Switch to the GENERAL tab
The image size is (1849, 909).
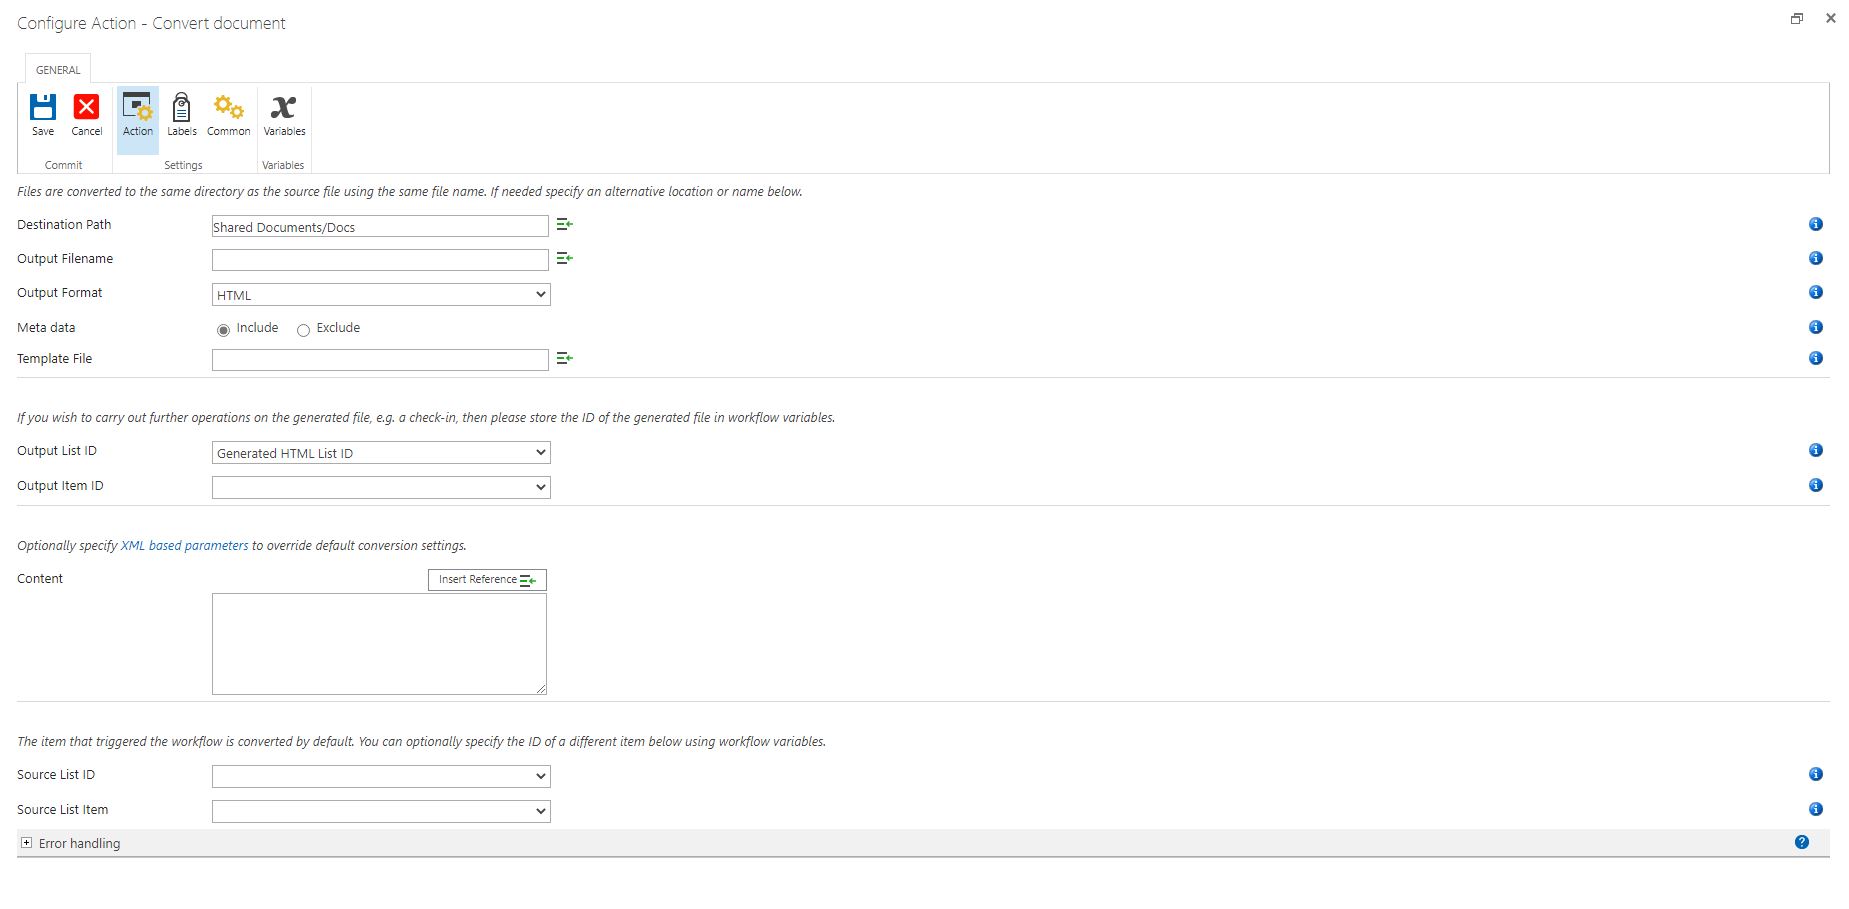pos(56,69)
